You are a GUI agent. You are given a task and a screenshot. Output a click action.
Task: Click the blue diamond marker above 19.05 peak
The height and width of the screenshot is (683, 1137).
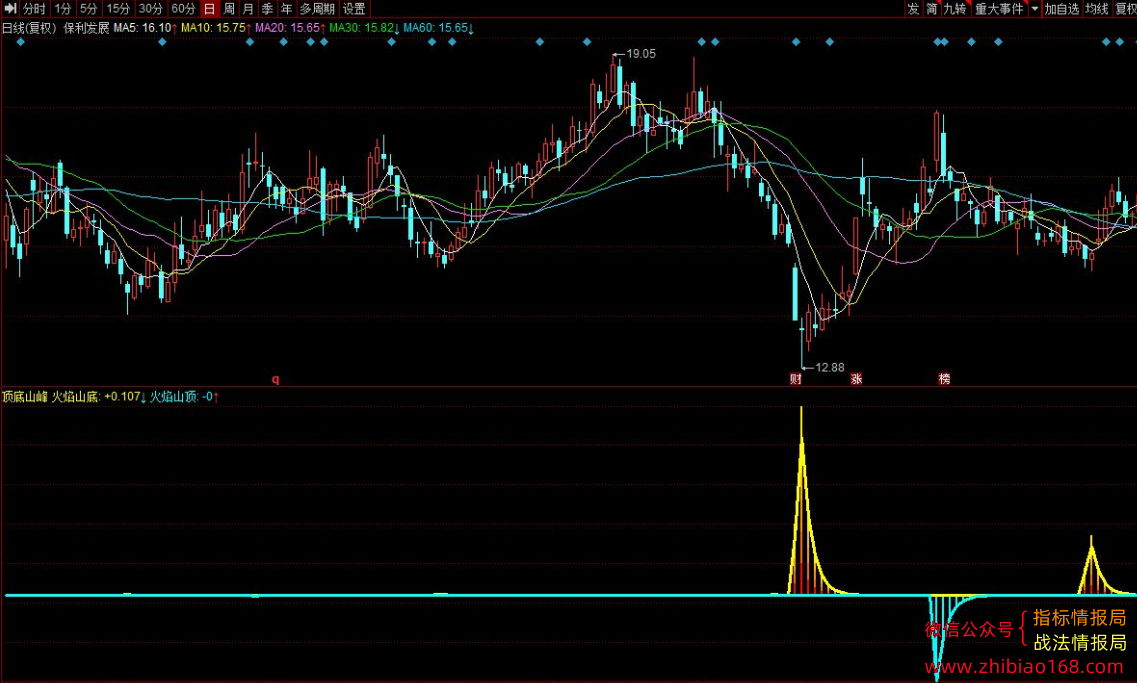587,42
